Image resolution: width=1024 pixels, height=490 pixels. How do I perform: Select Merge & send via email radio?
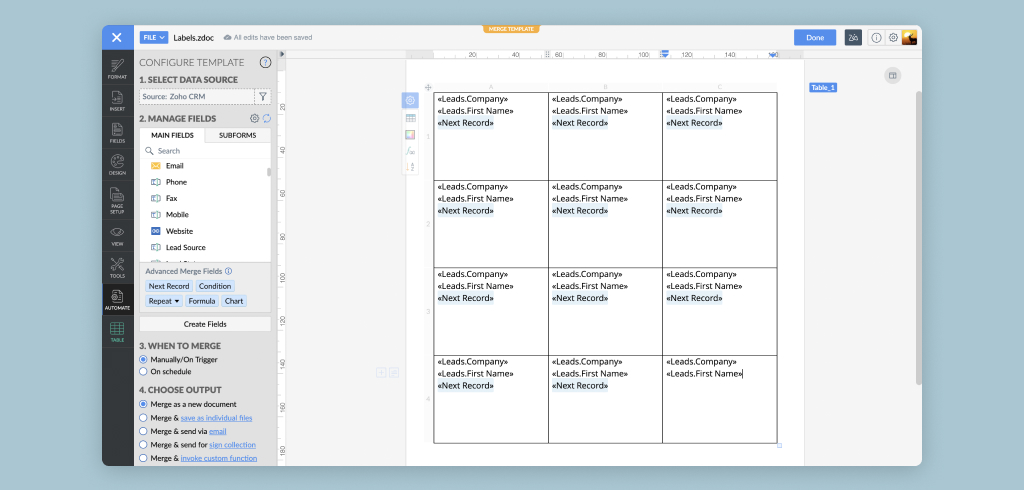[143, 431]
